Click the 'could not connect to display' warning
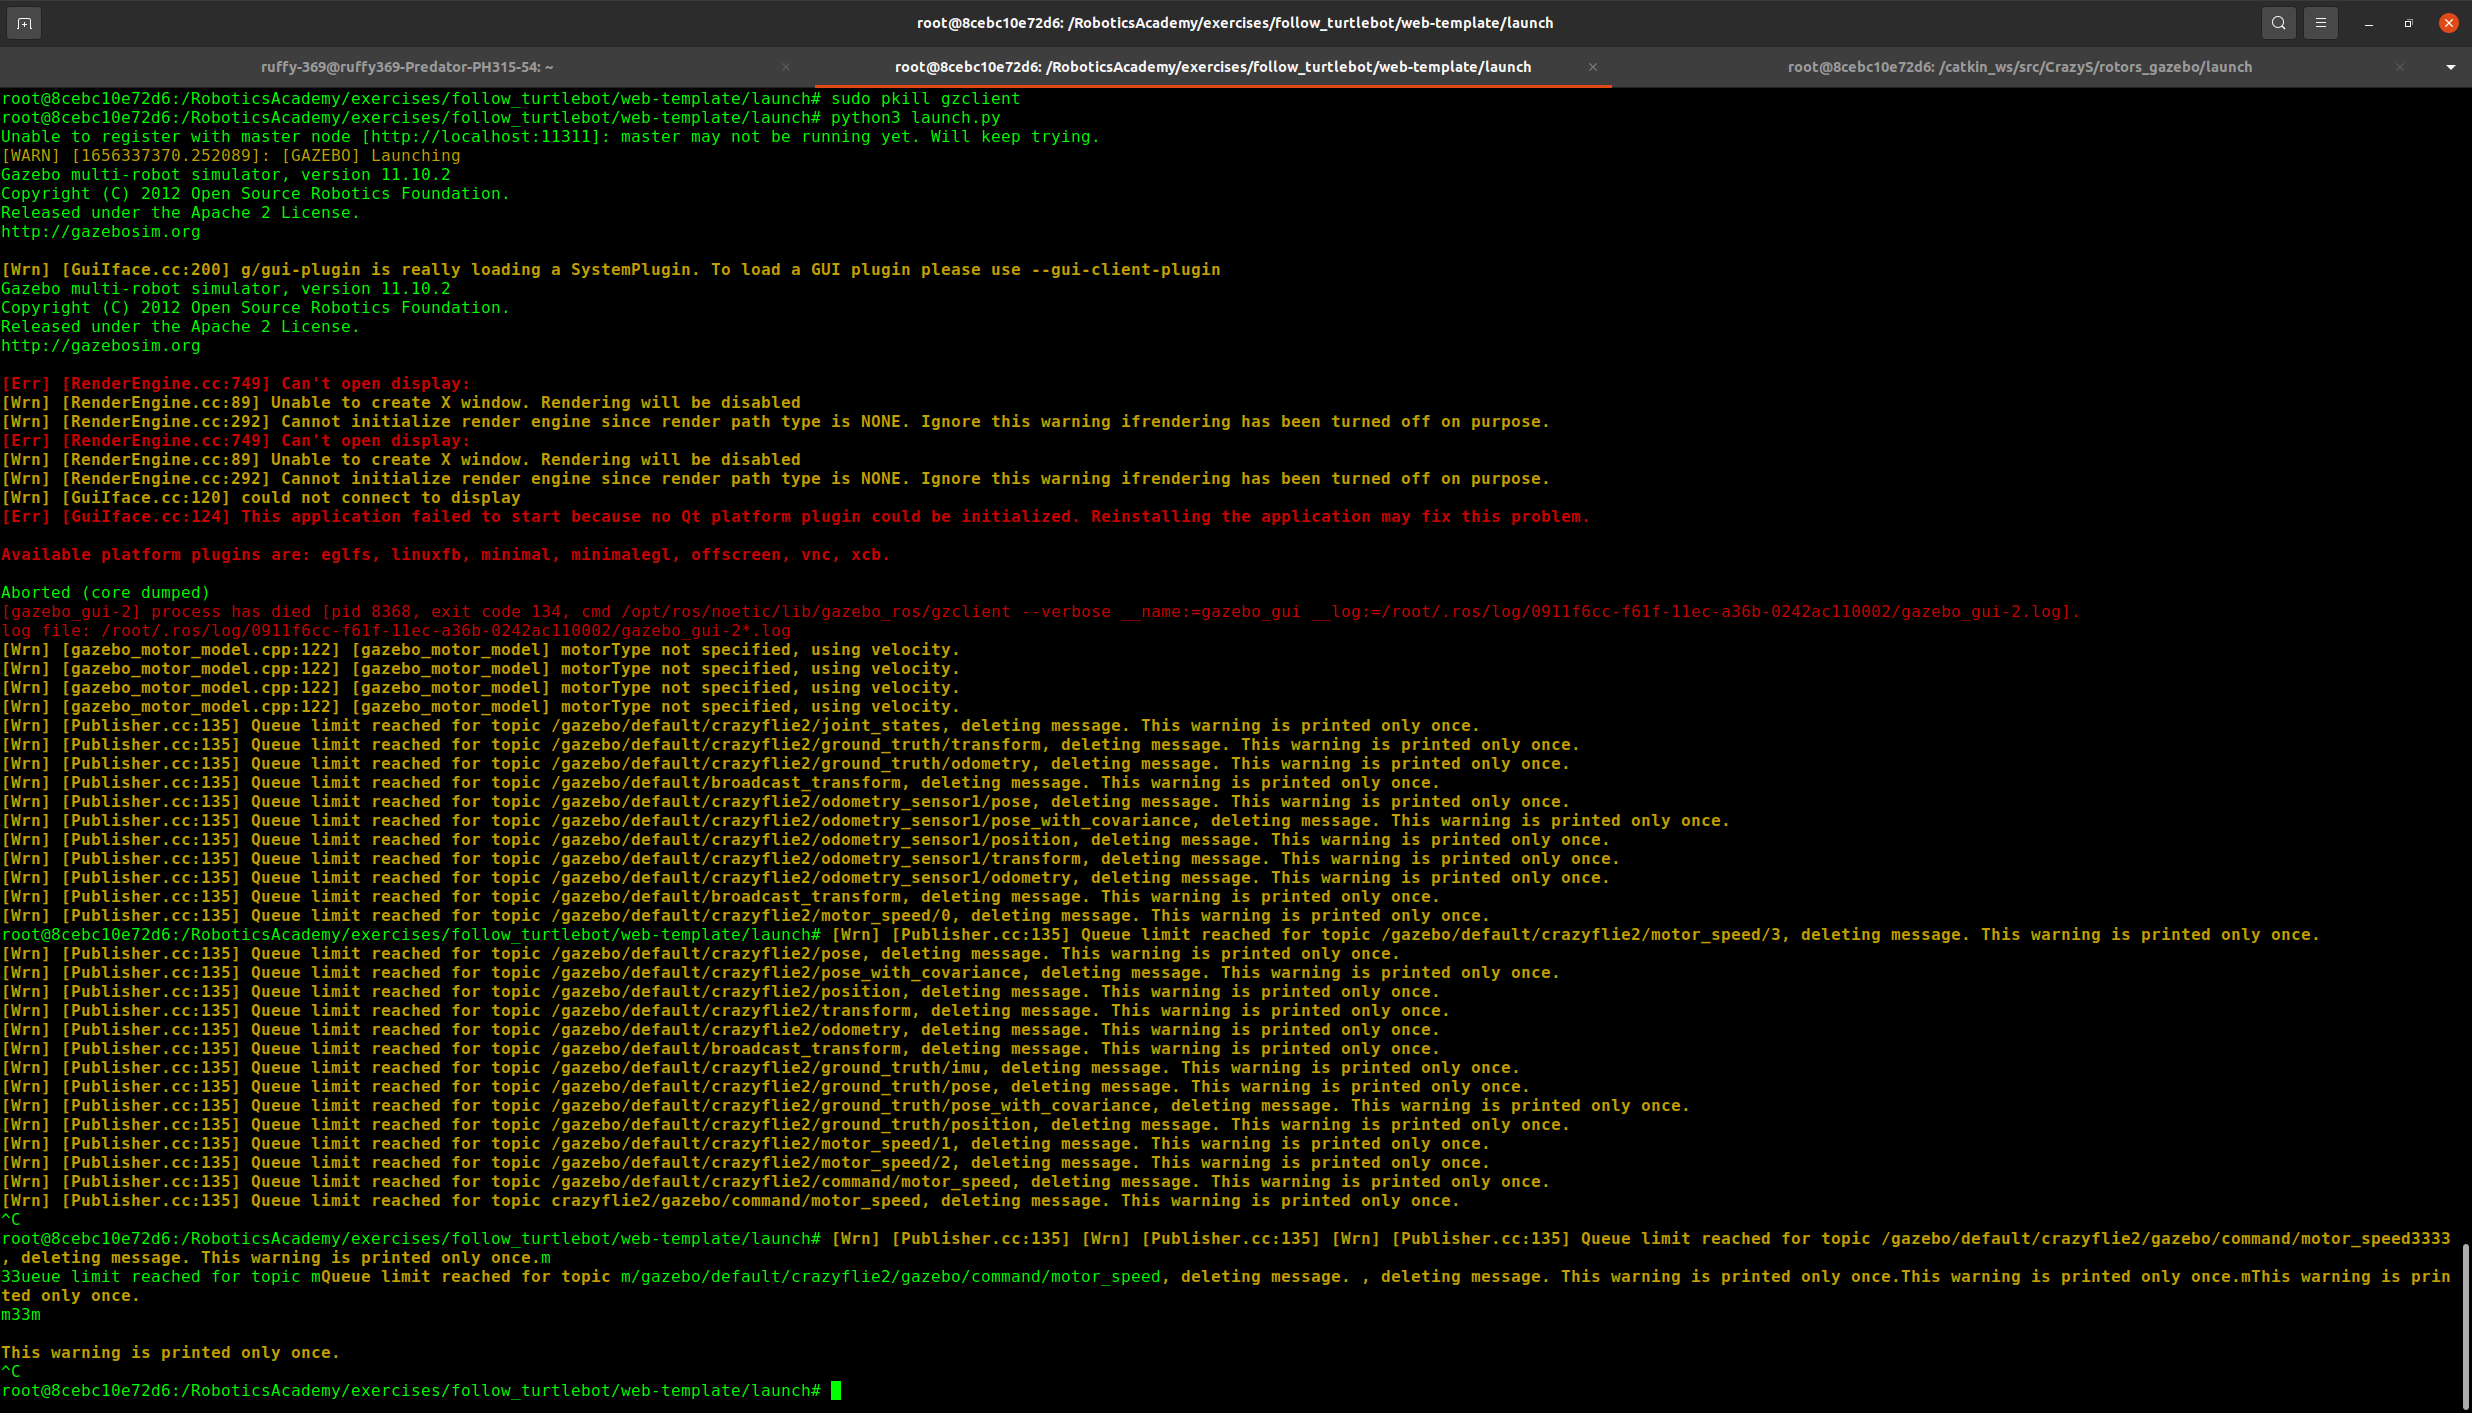 (x=261, y=498)
